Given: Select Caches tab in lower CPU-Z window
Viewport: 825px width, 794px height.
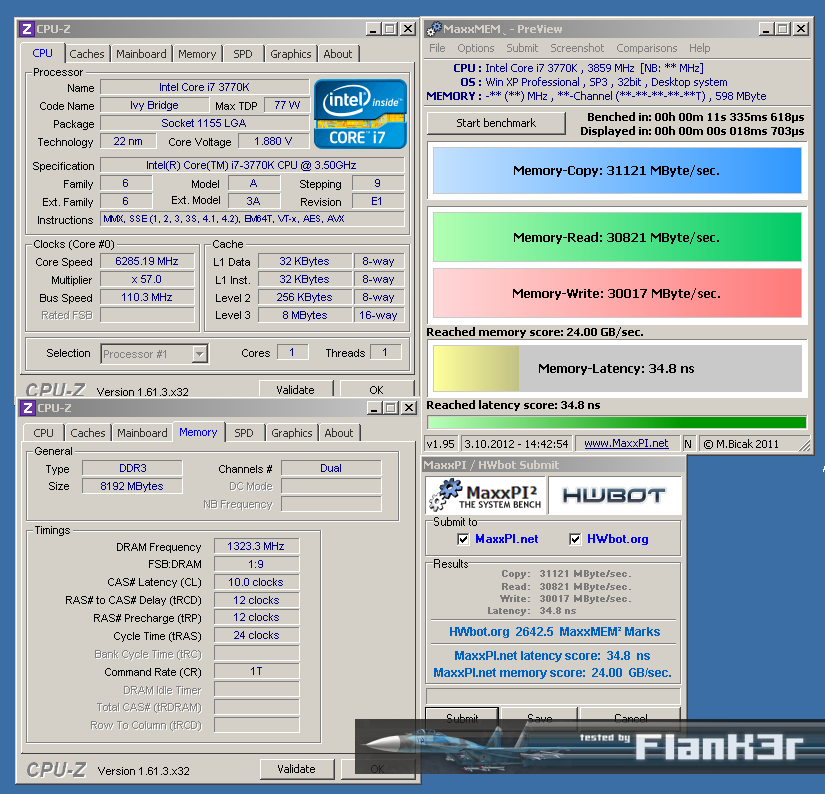Looking at the screenshot, I should point(88,433).
